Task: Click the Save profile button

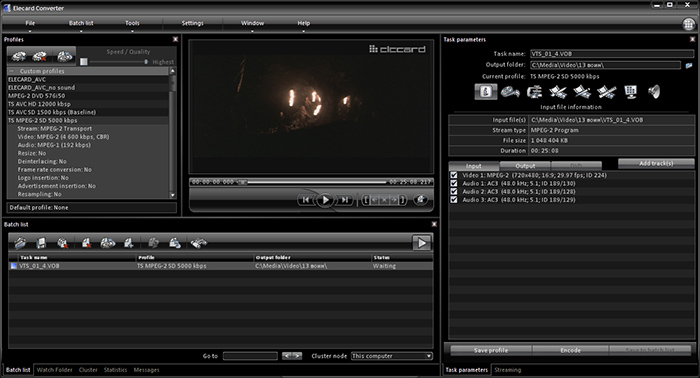Action: (491, 350)
